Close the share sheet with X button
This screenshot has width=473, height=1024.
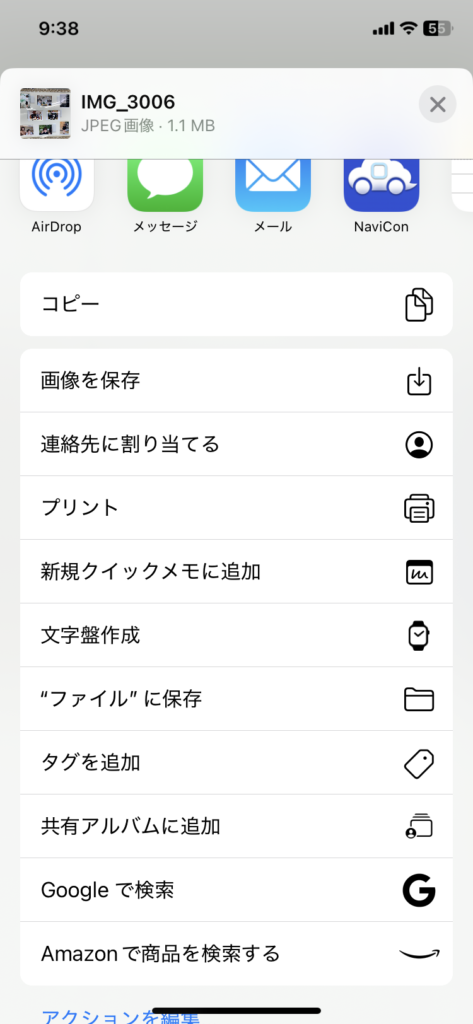[x=437, y=104]
